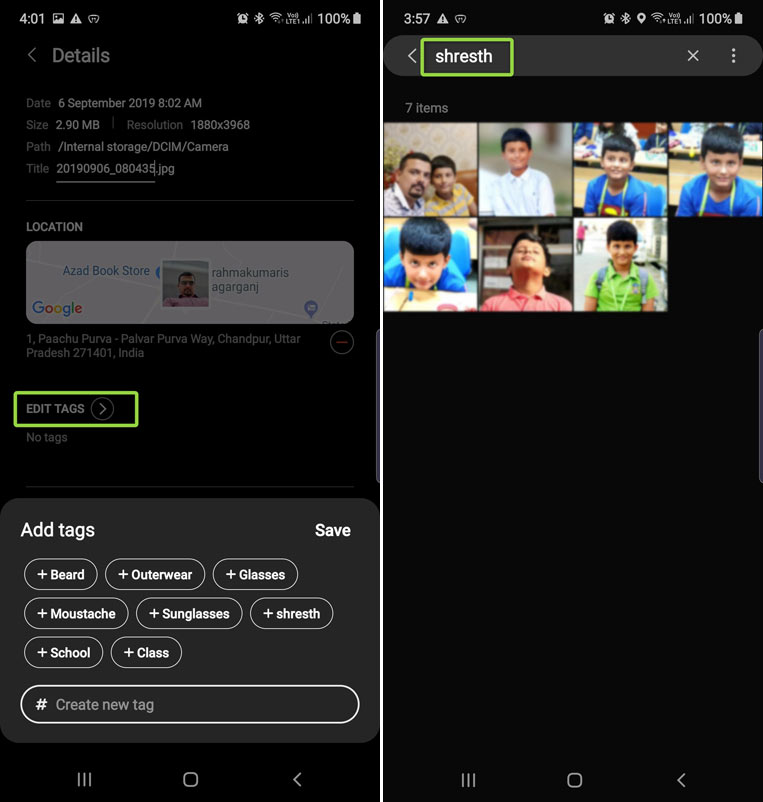Remove location with red minus icon

pyautogui.click(x=342, y=342)
